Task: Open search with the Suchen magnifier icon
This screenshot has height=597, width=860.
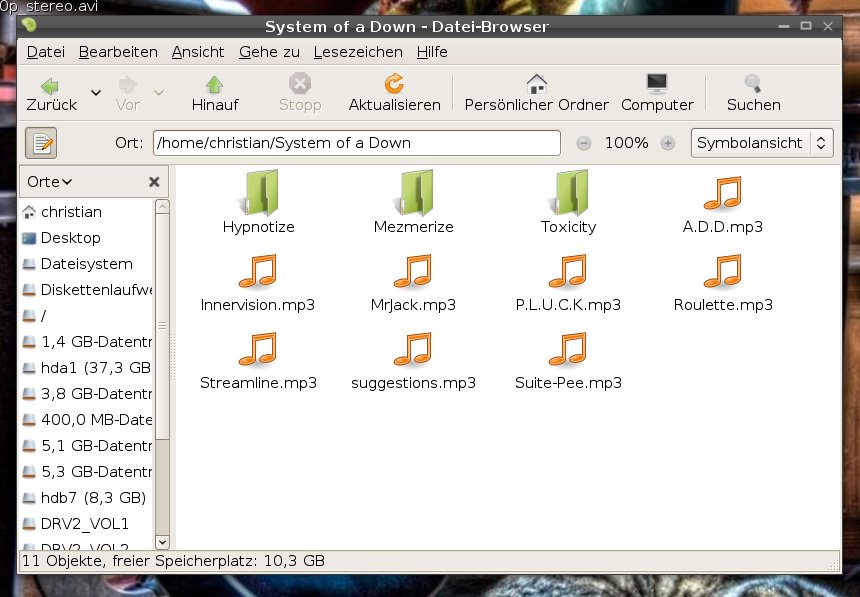Action: tap(753, 84)
